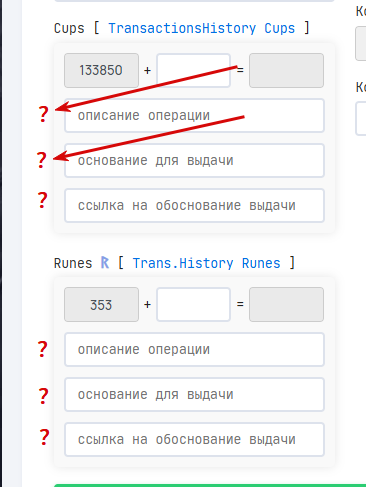The image size is (366, 487).
Task: Click the Runes balance field showing 353
Action: click(x=101, y=305)
